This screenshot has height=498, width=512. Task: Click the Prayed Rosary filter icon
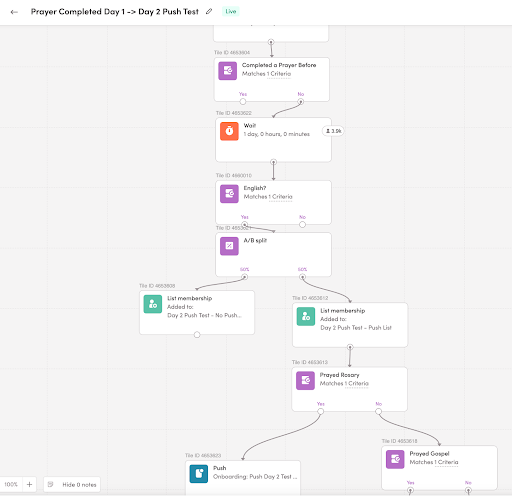(x=305, y=380)
